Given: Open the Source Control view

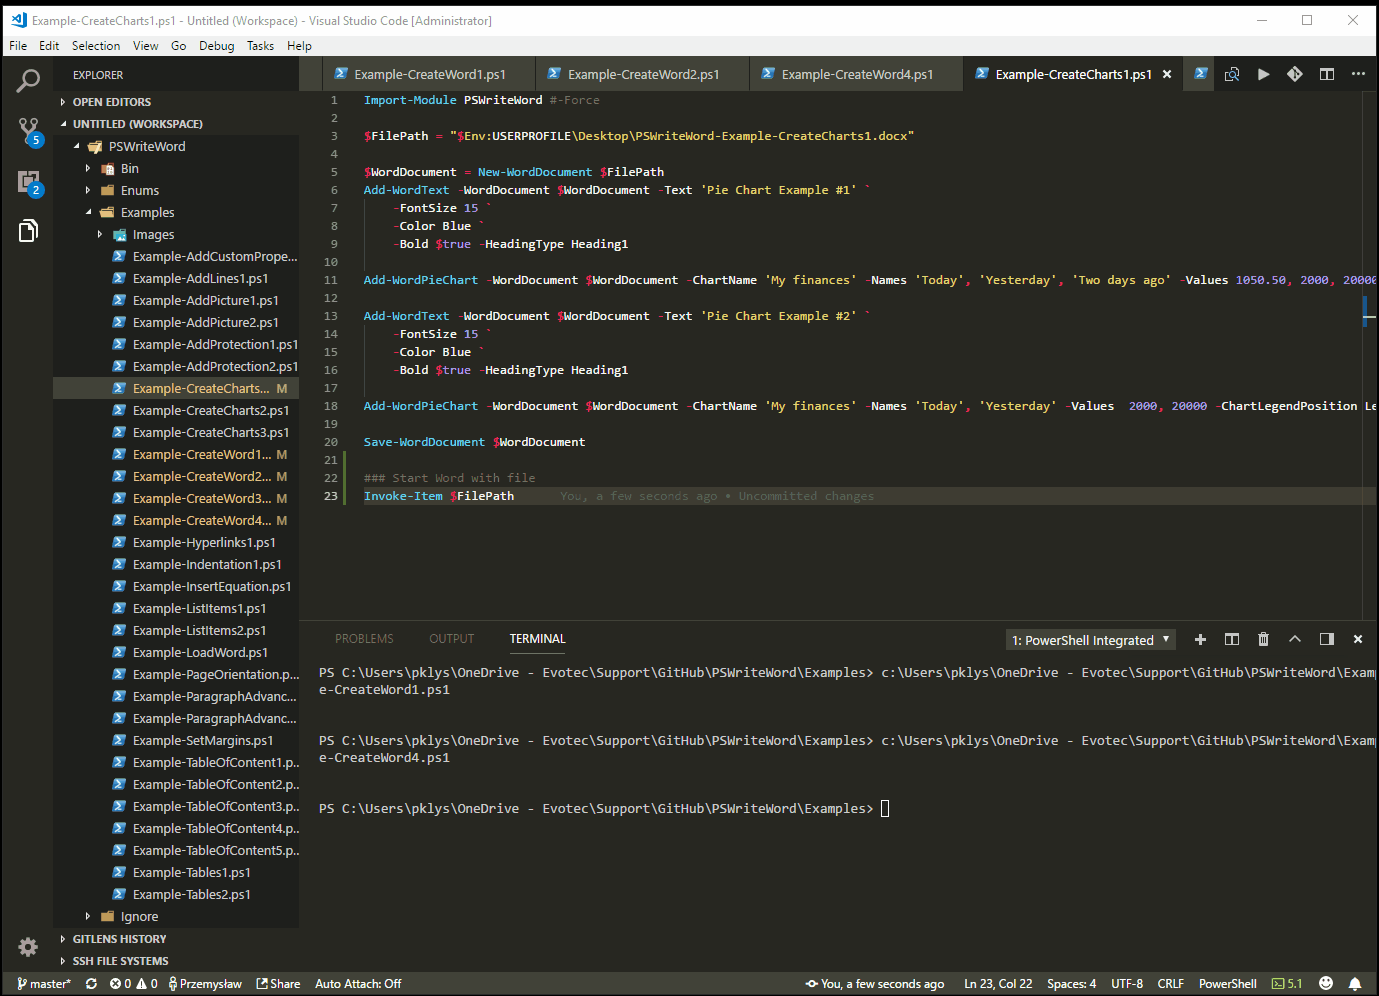Looking at the screenshot, I should [x=28, y=130].
